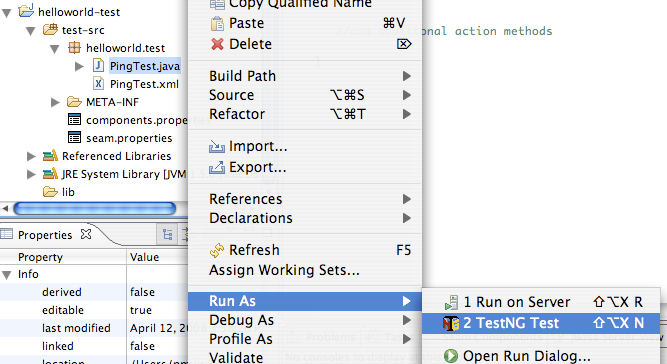Click the Run on Server icon
This screenshot has width=667, height=364.
point(451,302)
